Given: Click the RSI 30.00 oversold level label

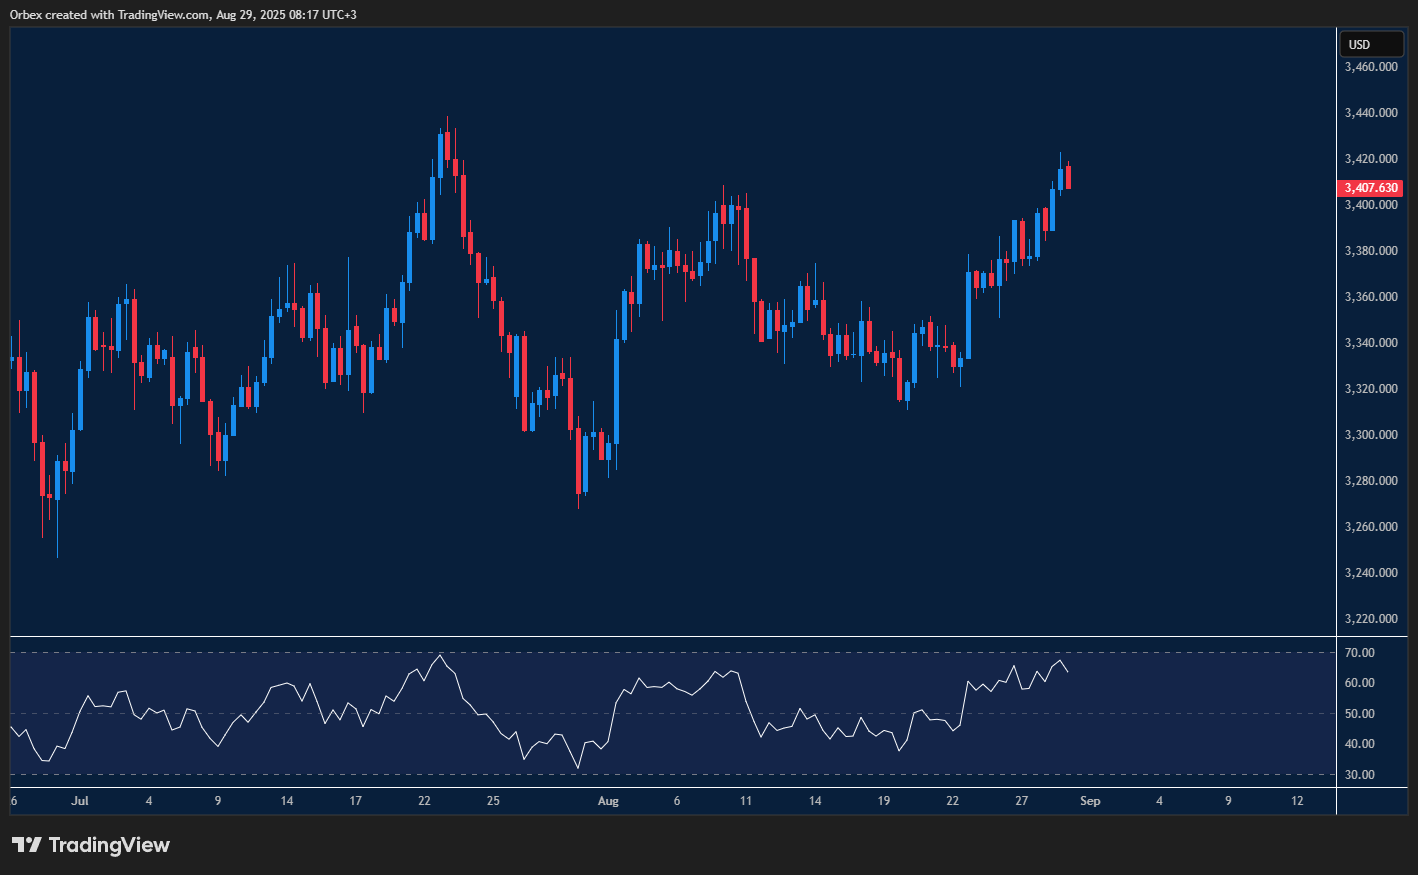Looking at the screenshot, I should coord(1360,775).
